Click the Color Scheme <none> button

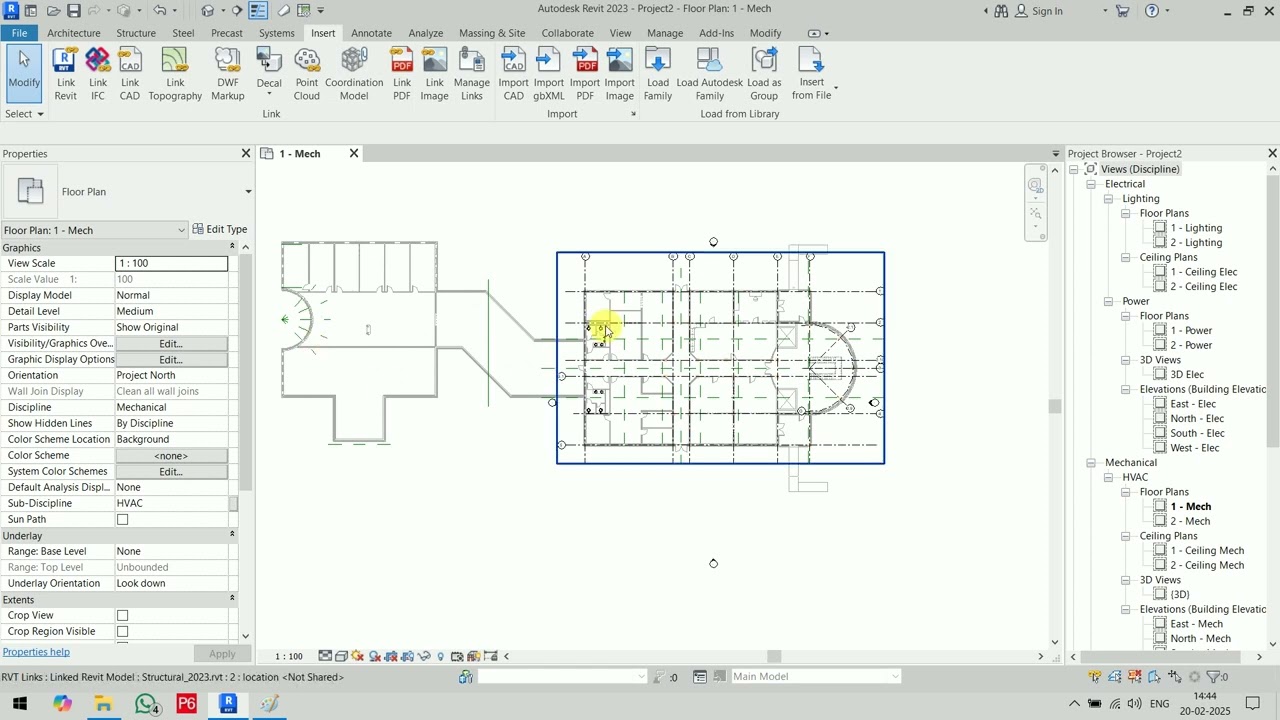[x=171, y=455]
